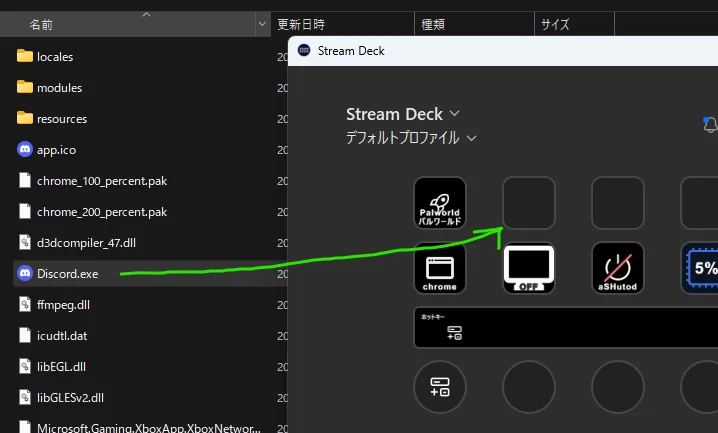Open the Stream Deck device dropdown
Screen dimensions: 718x433
pos(403,114)
